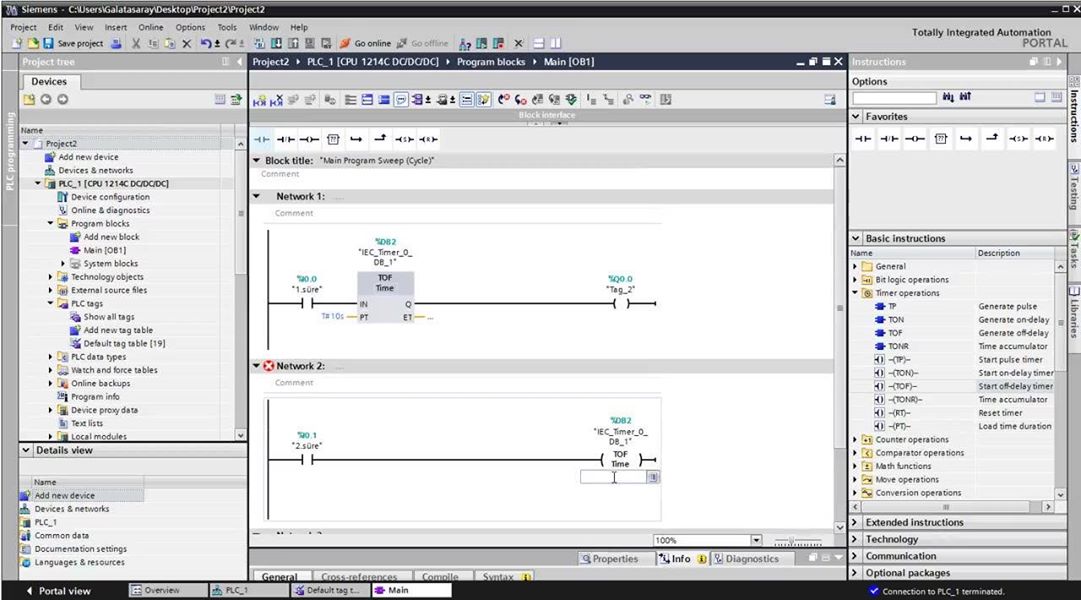
Task: Click the print icon beside Save project
Action: click(x=117, y=43)
